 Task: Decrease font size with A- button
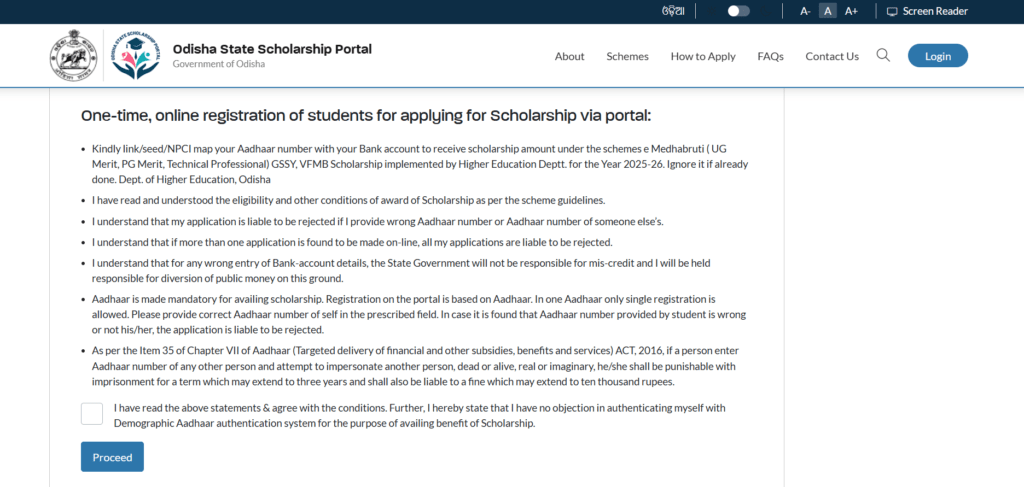pyautogui.click(x=805, y=11)
